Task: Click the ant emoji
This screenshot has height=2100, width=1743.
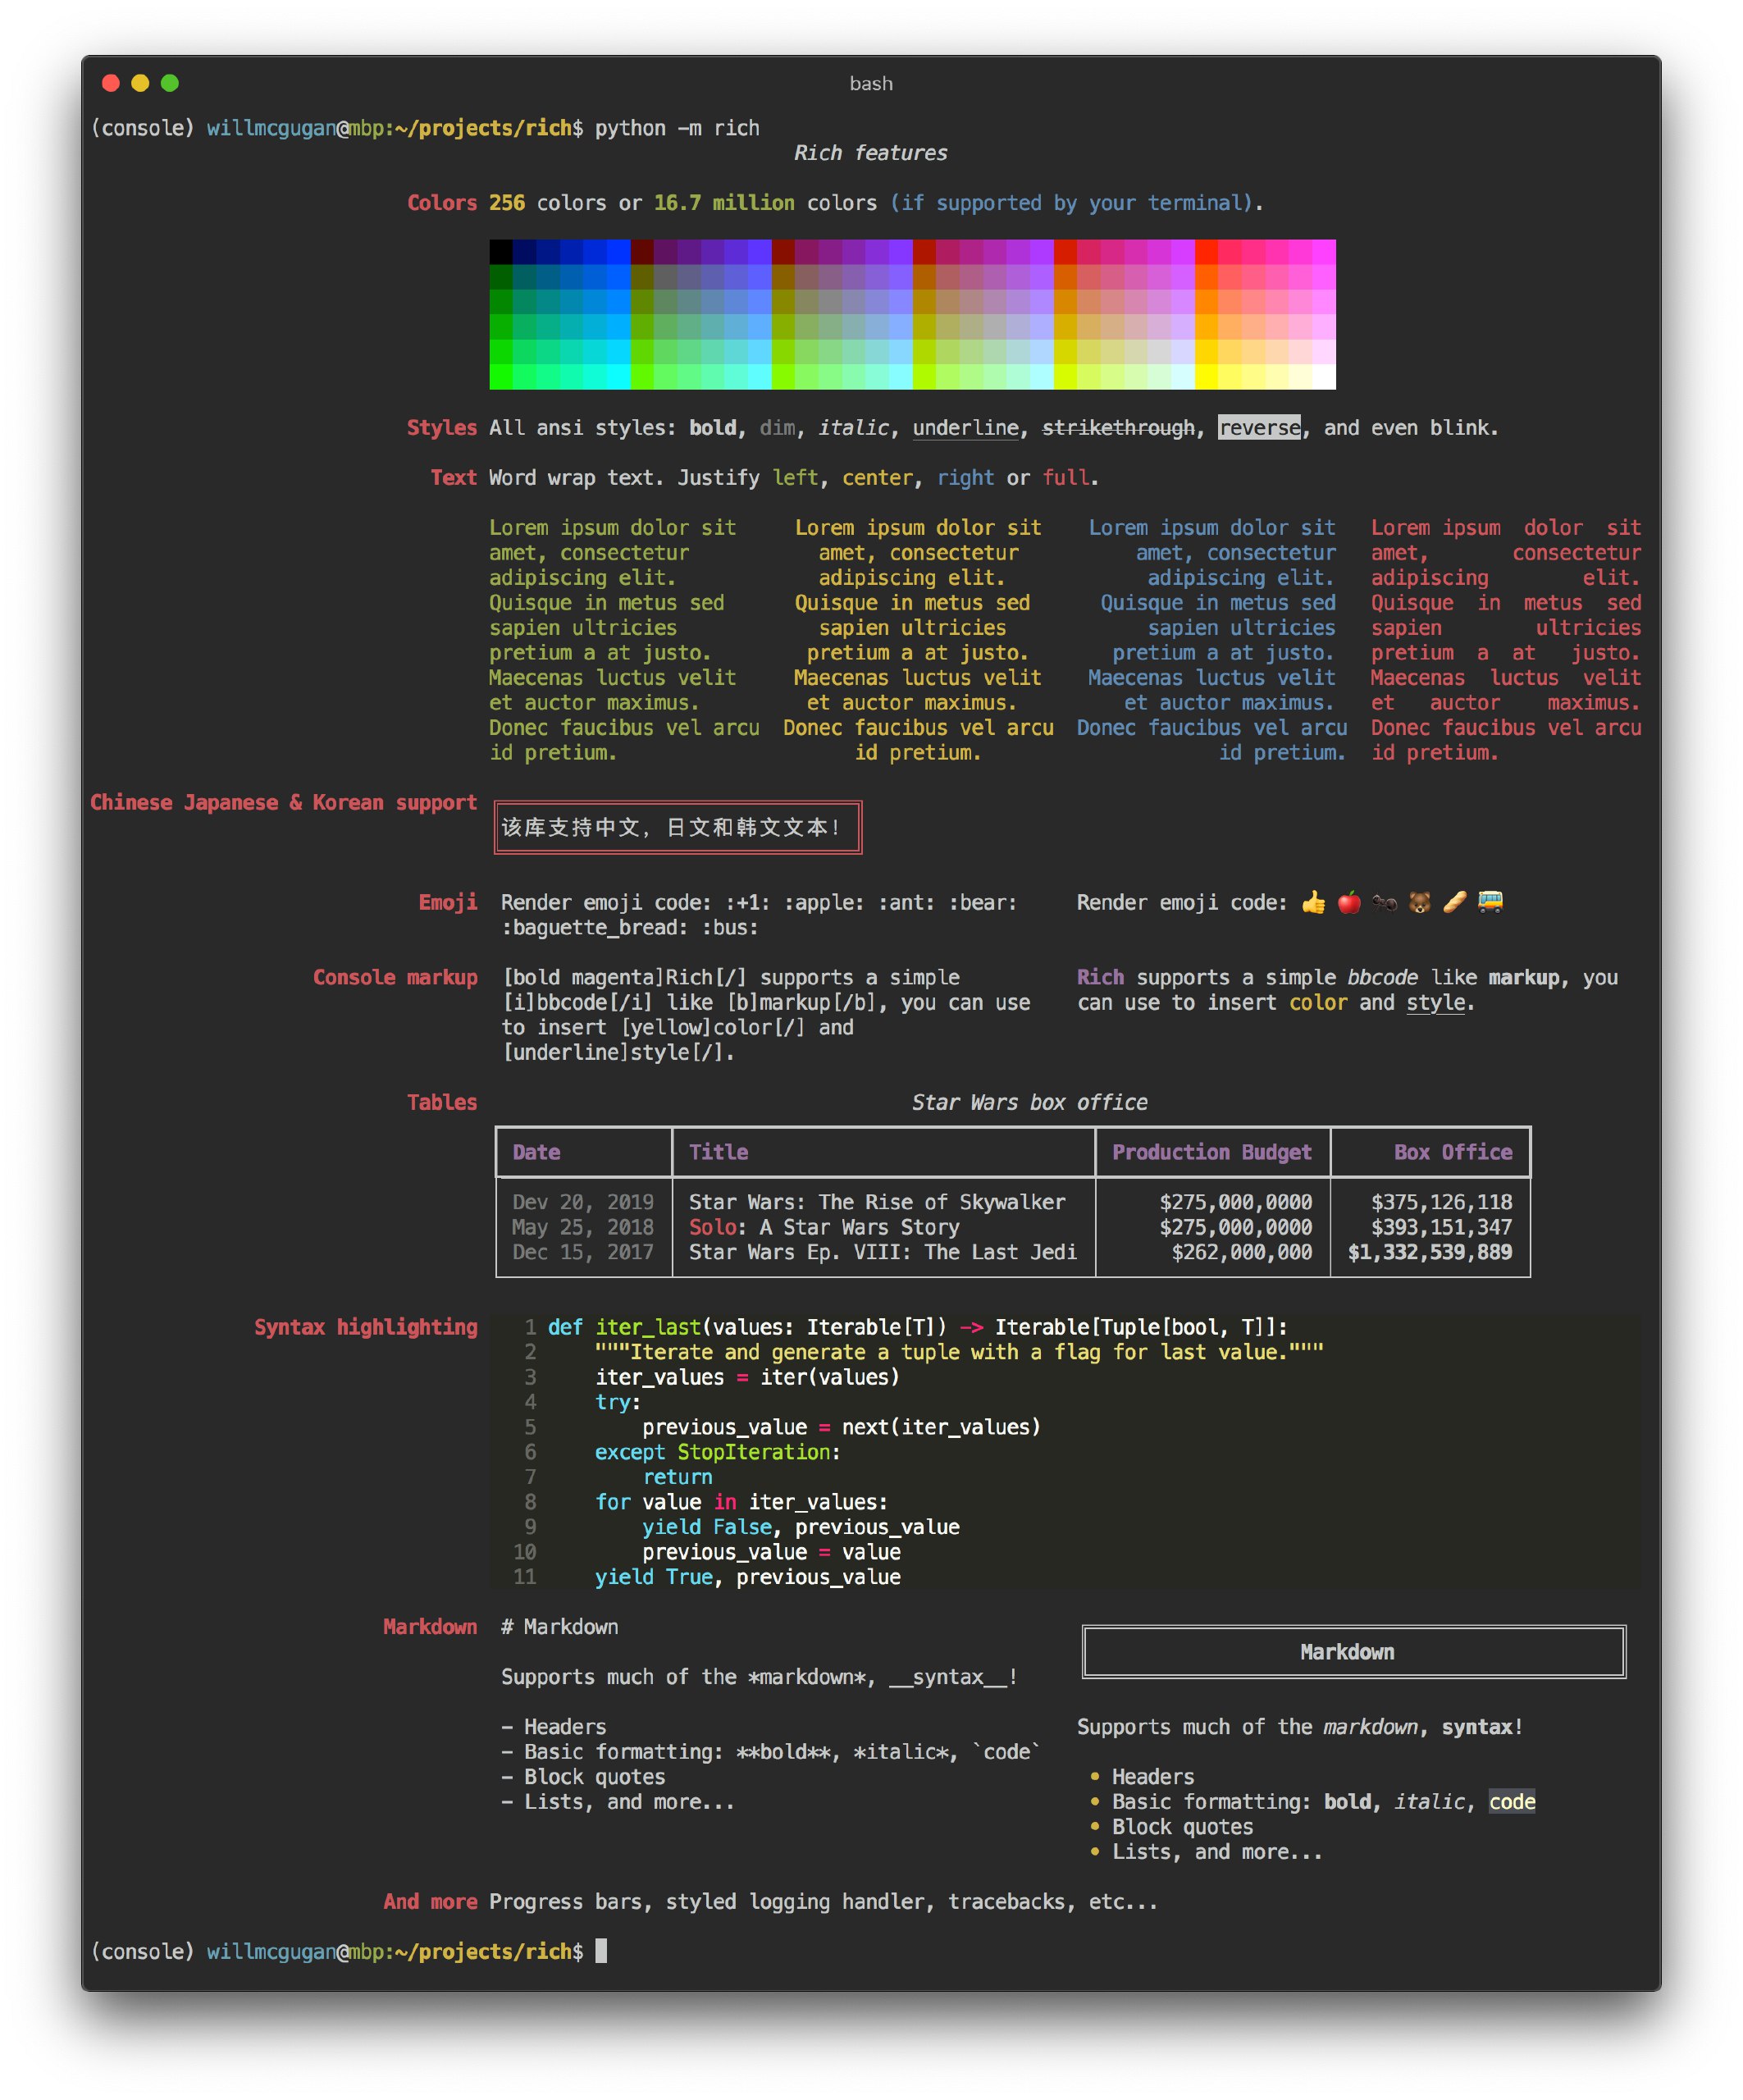Action: tap(1384, 902)
